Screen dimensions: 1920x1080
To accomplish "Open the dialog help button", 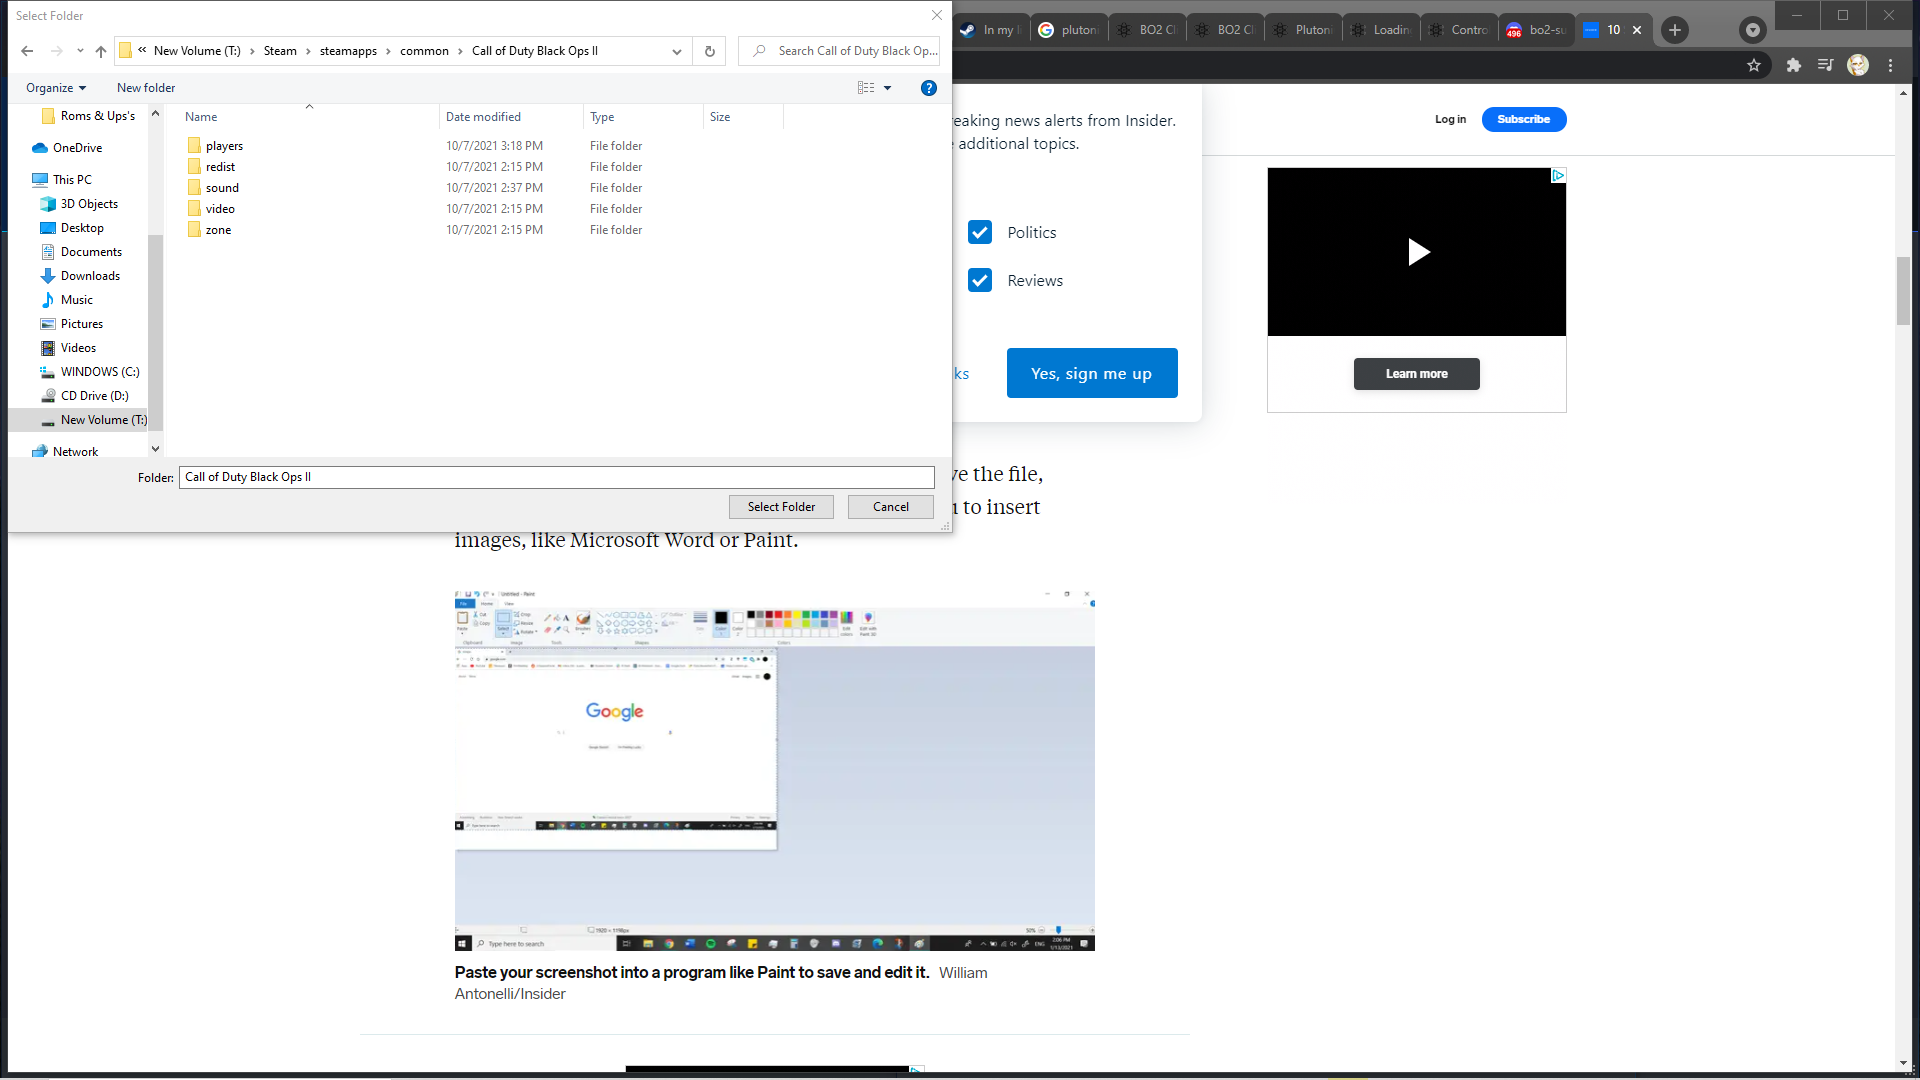I will coord(929,88).
